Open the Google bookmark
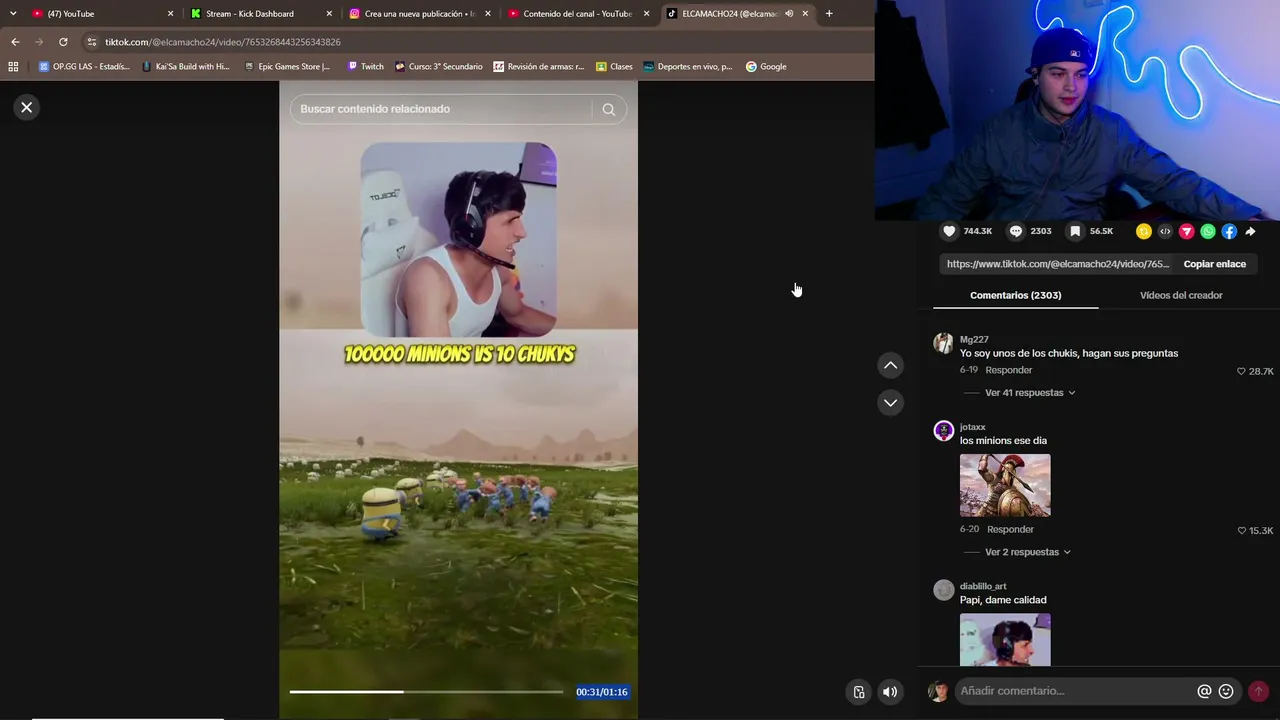 pyautogui.click(x=766, y=67)
